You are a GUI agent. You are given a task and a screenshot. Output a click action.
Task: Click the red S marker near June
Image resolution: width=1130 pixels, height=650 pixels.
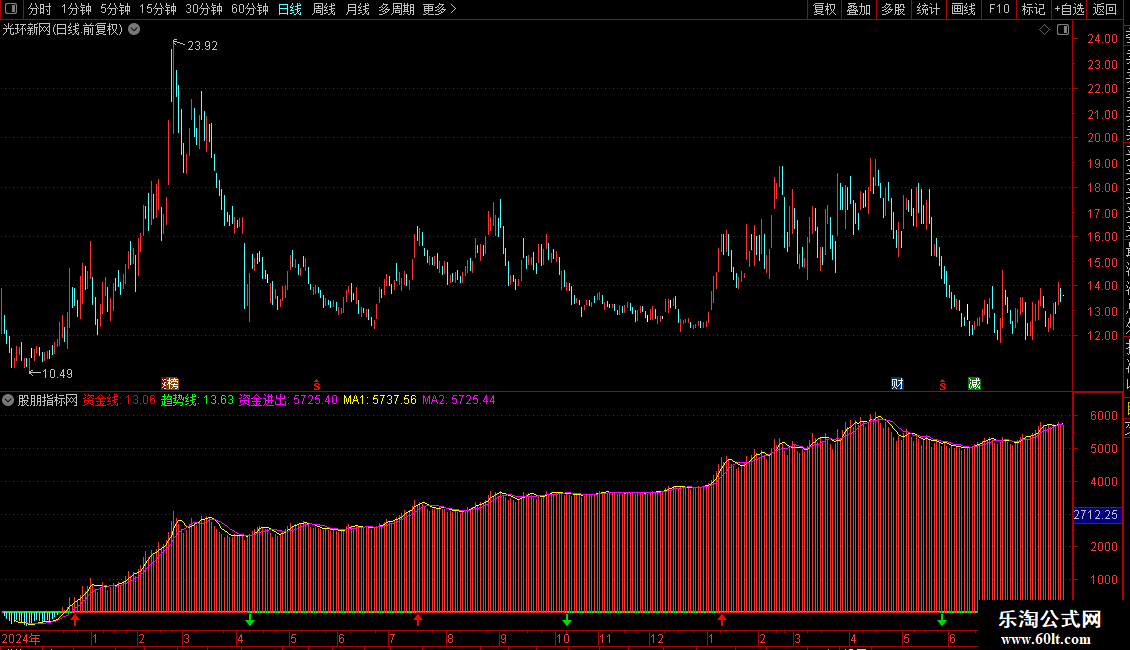(x=943, y=386)
